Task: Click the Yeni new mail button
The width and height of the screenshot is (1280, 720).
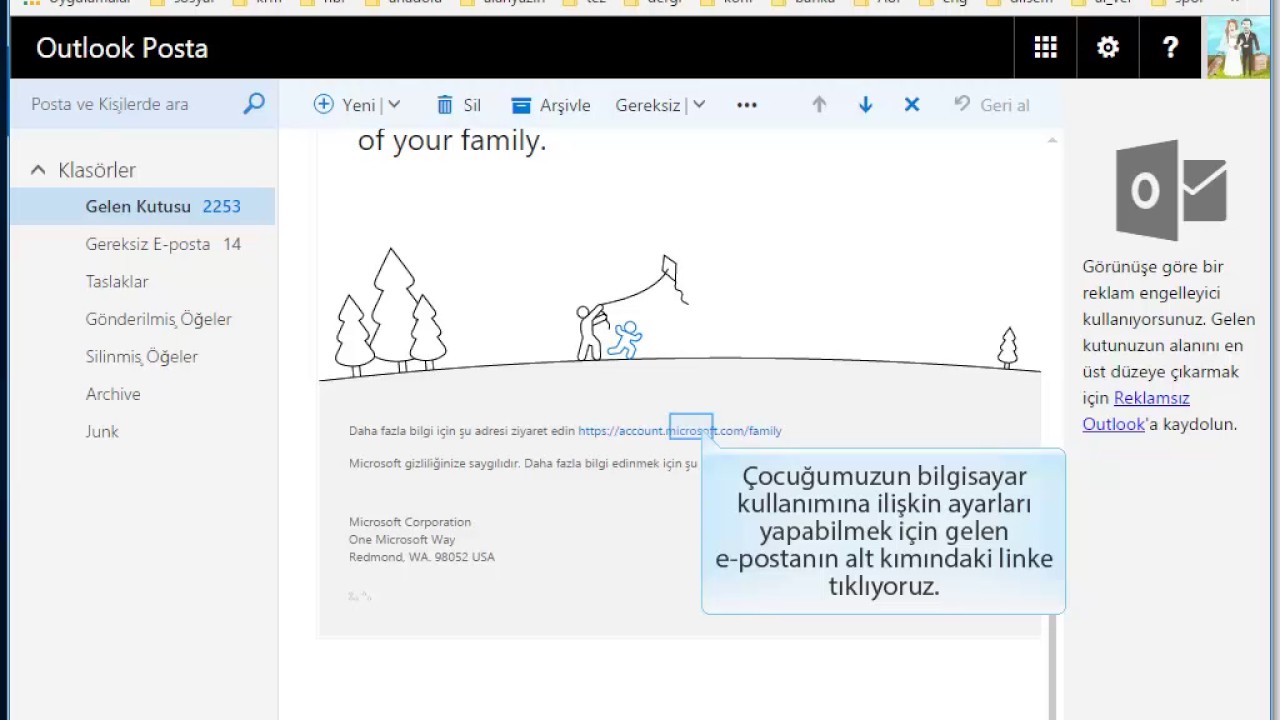Action: click(x=345, y=105)
